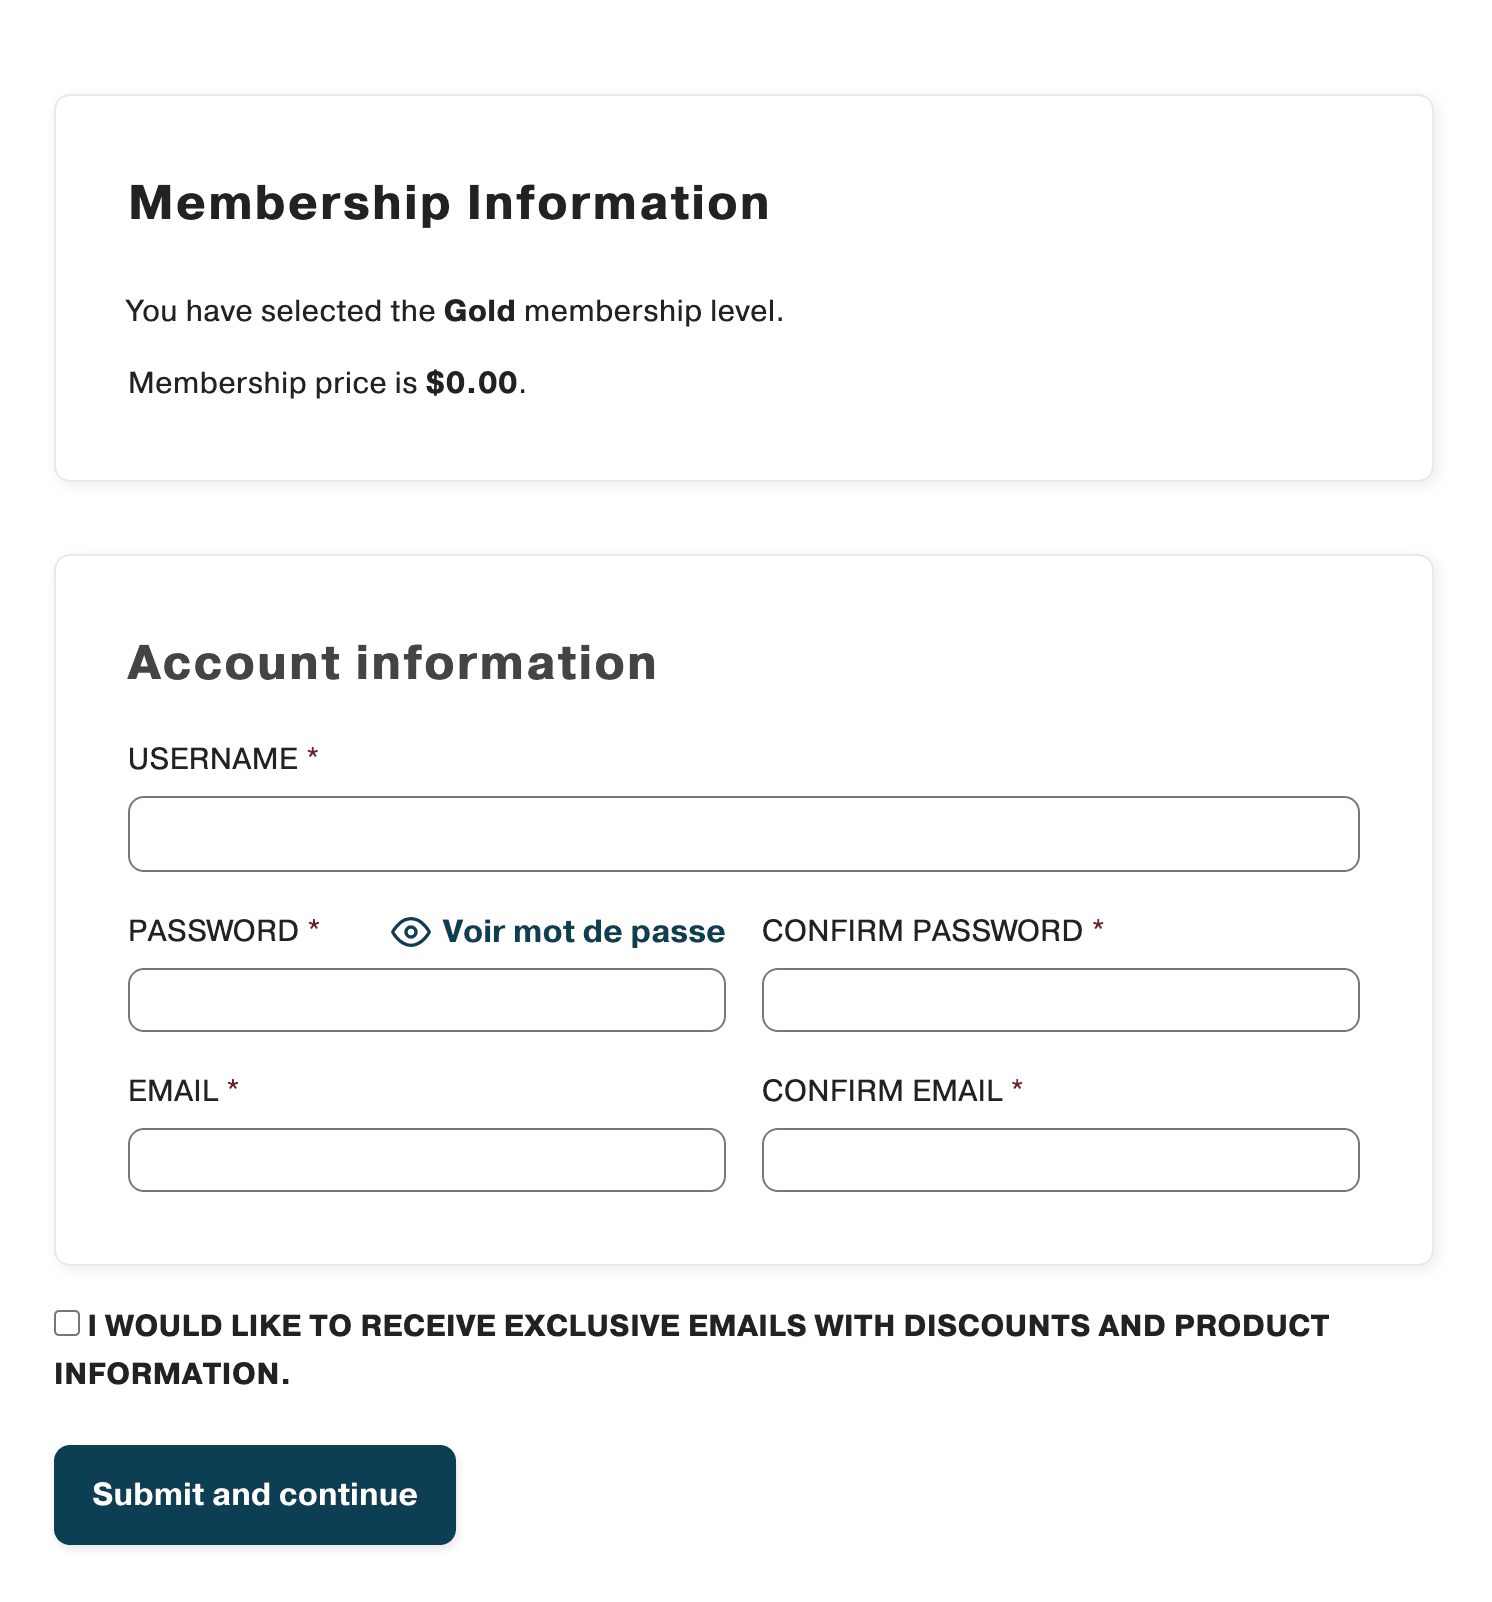Click the exclusive emails checkbox label text
Screen dimensions: 1492x1602
(706, 1325)
